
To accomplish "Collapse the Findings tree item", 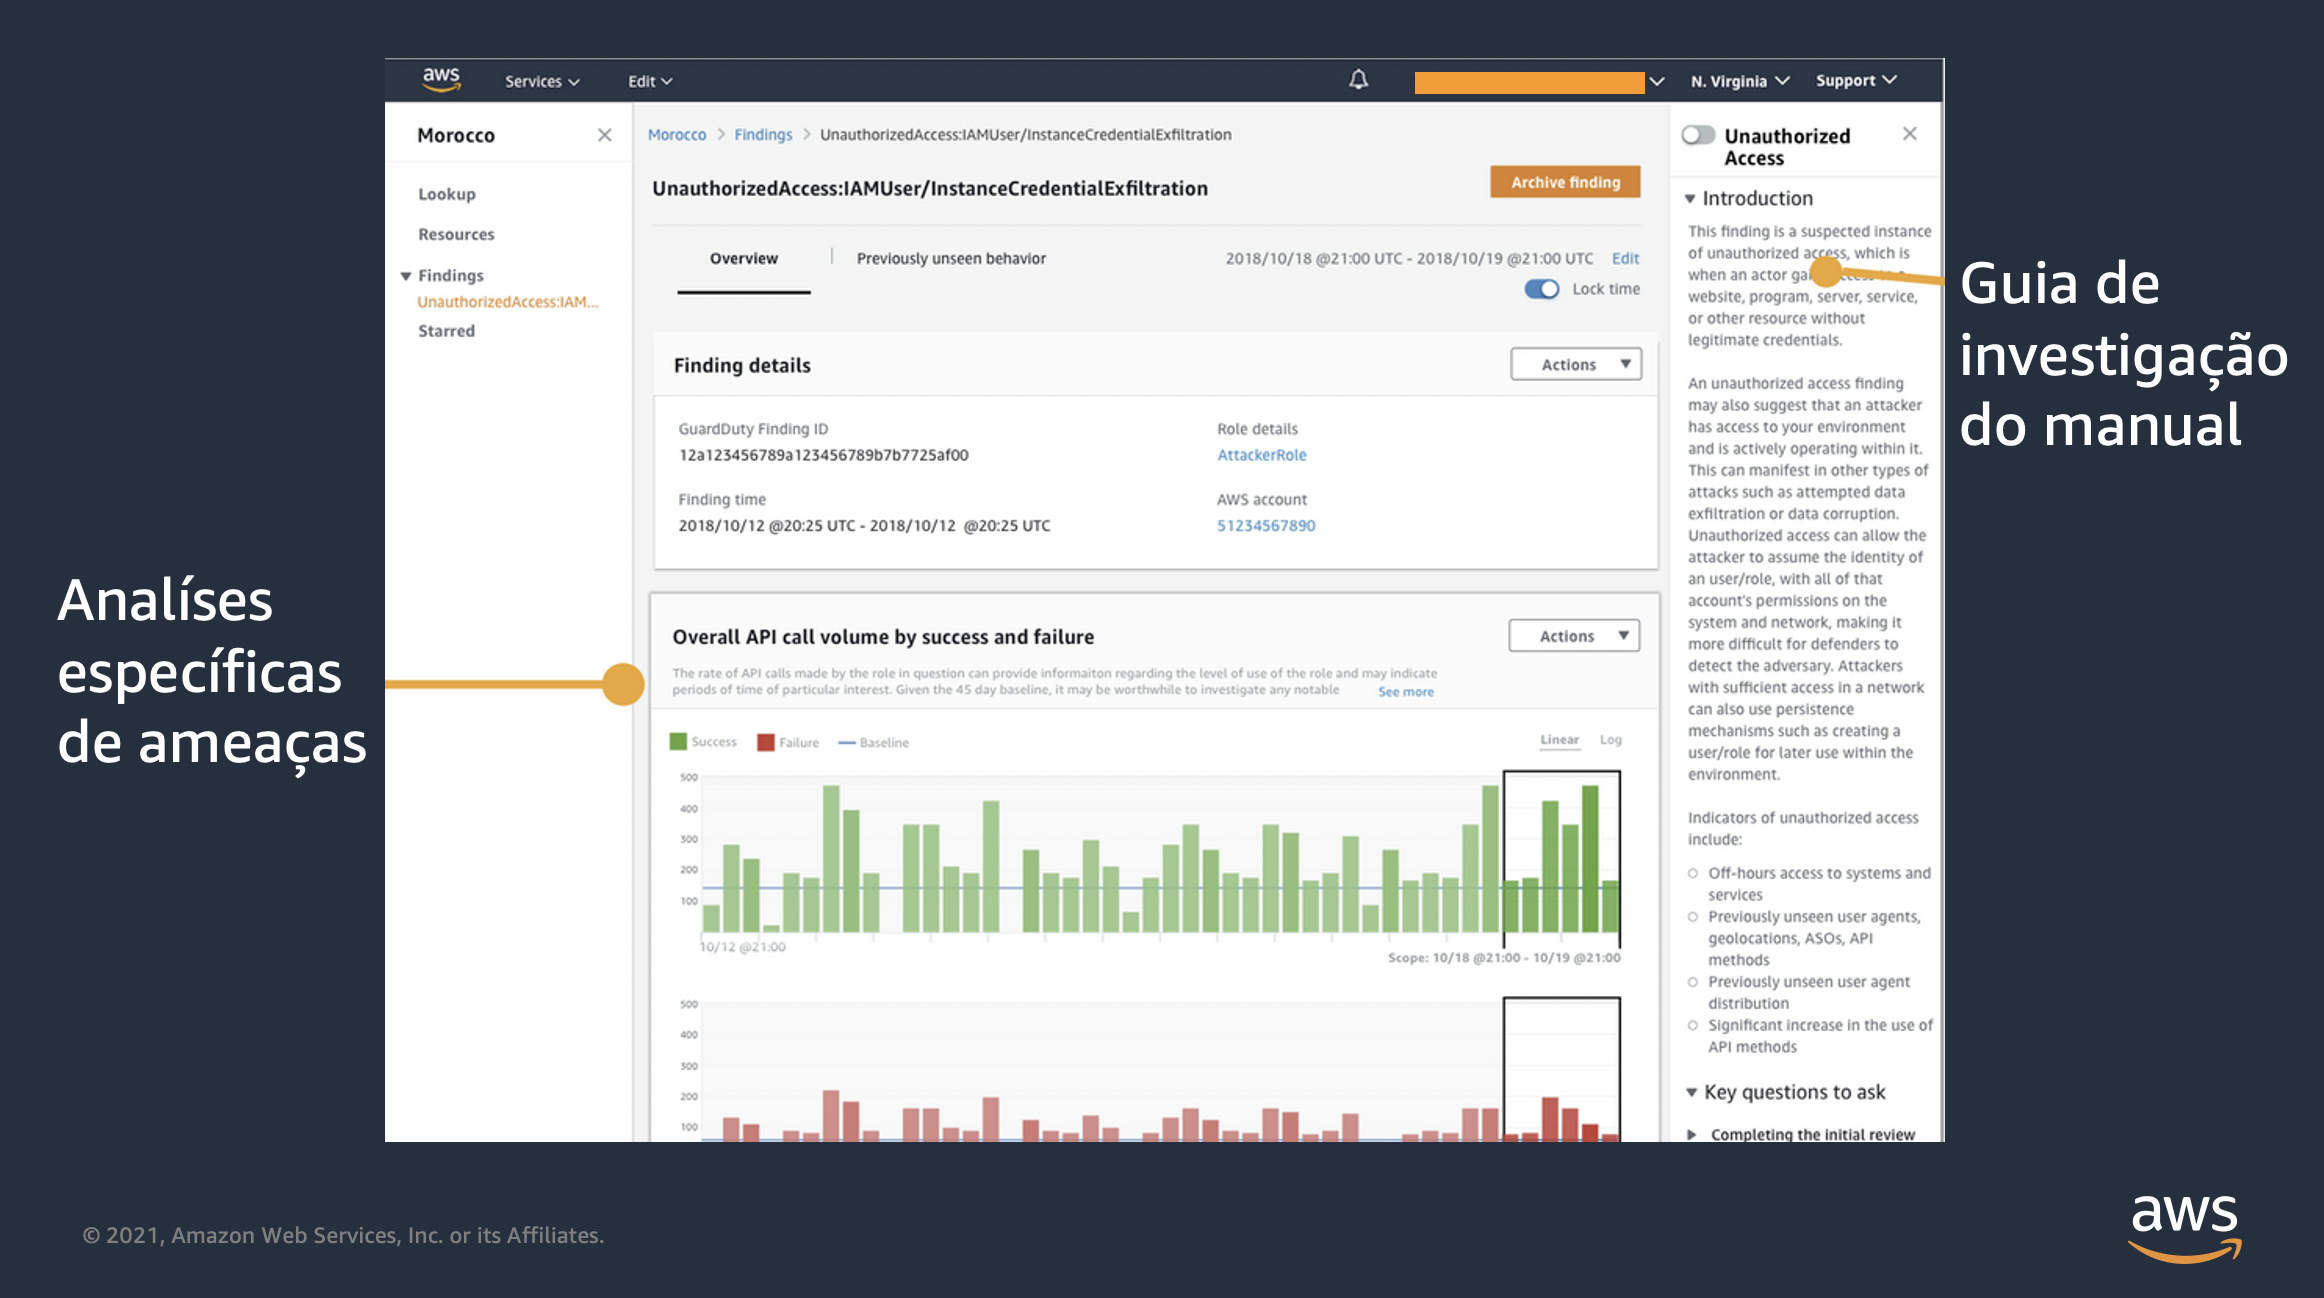I will 406,276.
